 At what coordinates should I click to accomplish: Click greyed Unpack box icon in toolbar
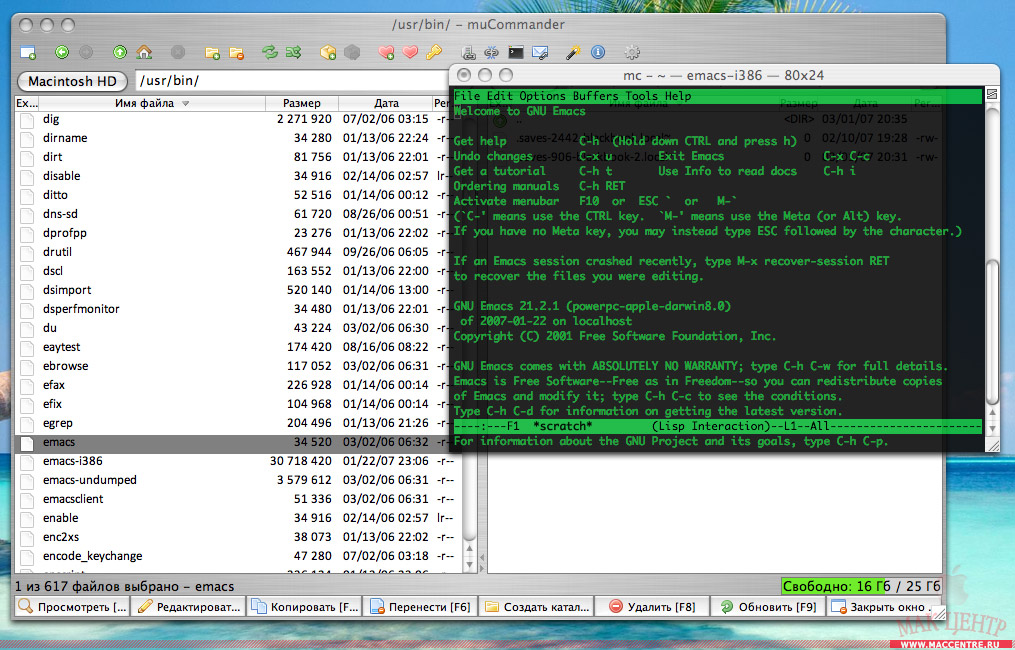[352, 52]
